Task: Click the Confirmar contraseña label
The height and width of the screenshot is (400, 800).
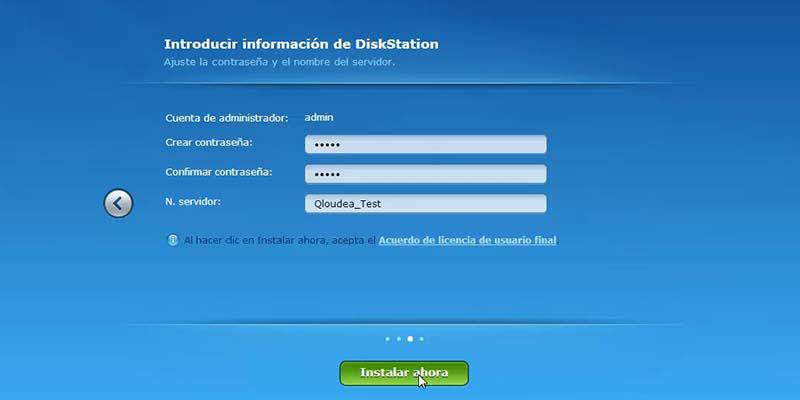Action: [219, 172]
